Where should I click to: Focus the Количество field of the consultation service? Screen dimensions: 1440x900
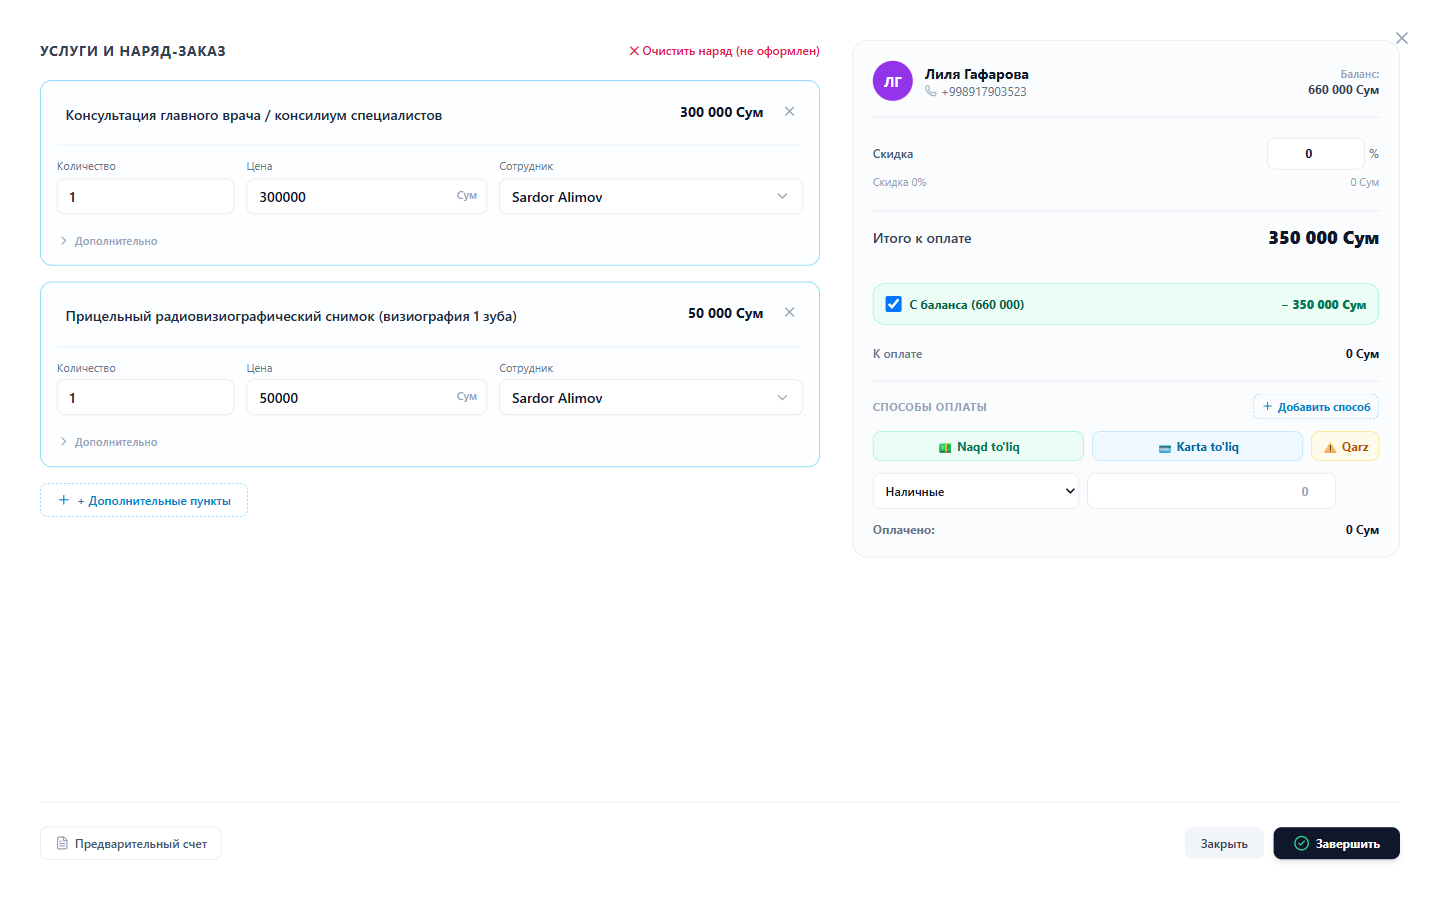coord(146,197)
